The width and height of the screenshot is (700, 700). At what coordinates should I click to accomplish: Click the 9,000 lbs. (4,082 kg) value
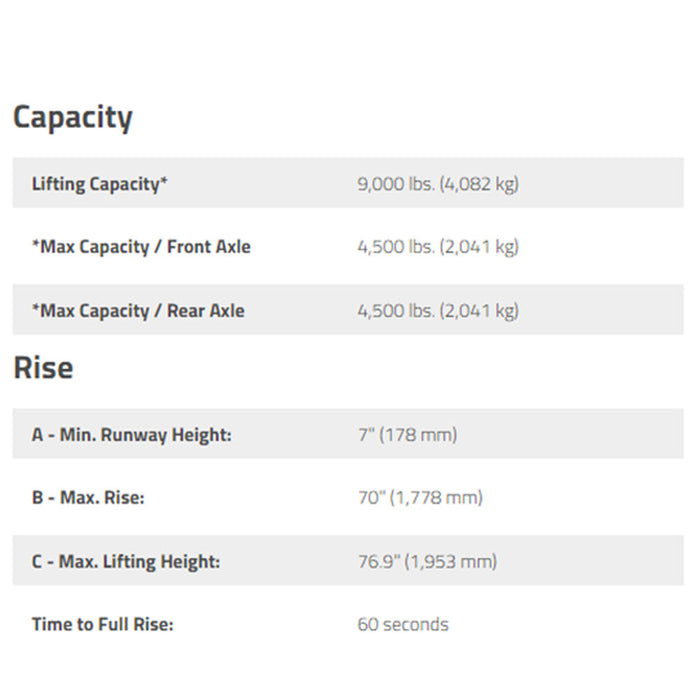(438, 184)
